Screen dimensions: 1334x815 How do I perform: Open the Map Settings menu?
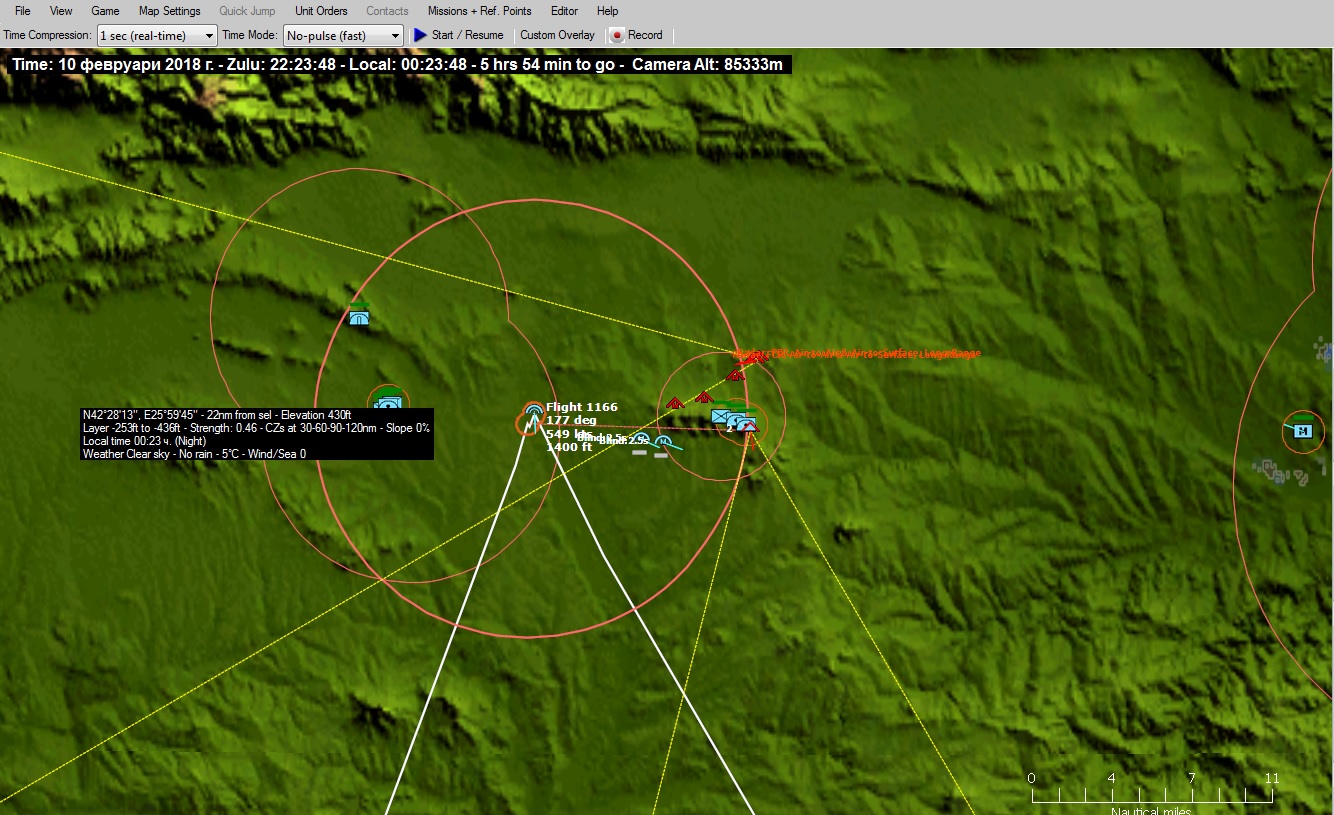pyautogui.click(x=169, y=11)
